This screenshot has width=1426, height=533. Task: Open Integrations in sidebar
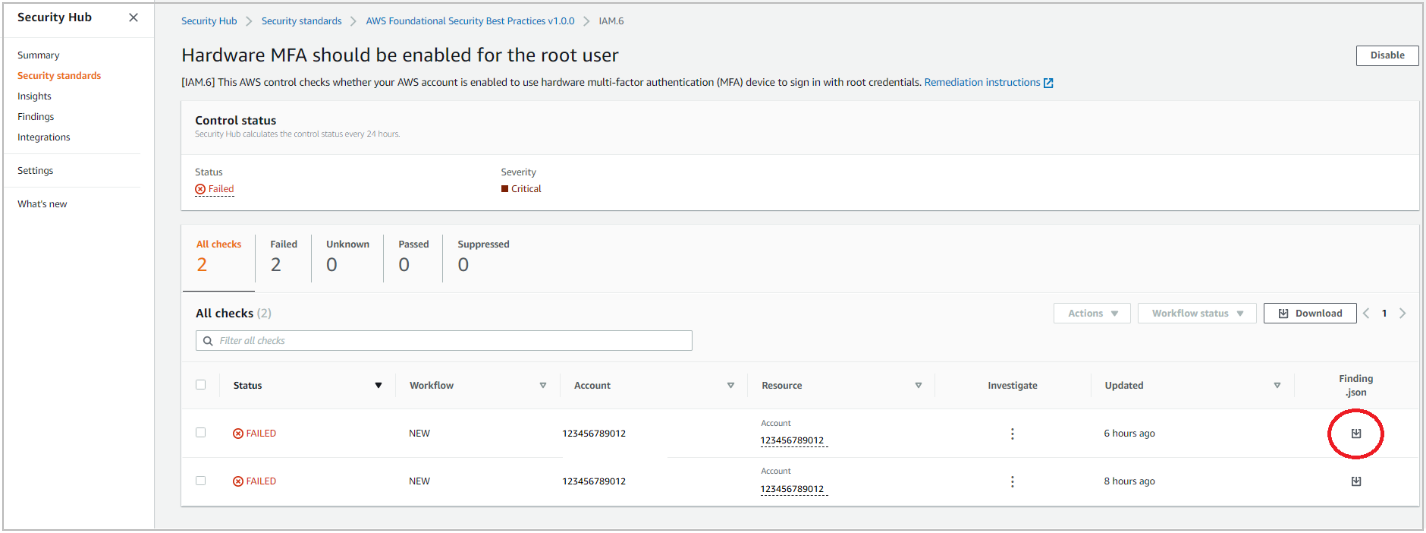[x=44, y=137]
